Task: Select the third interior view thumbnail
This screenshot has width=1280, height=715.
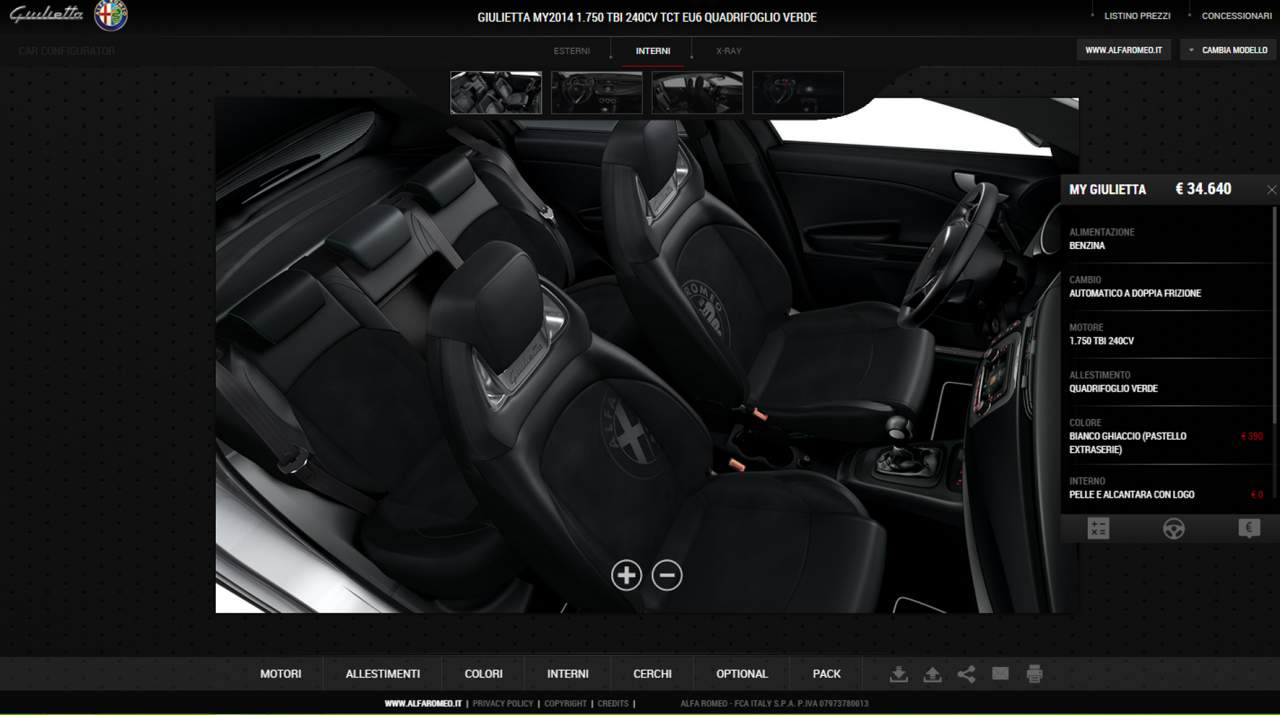Action: point(697,92)
